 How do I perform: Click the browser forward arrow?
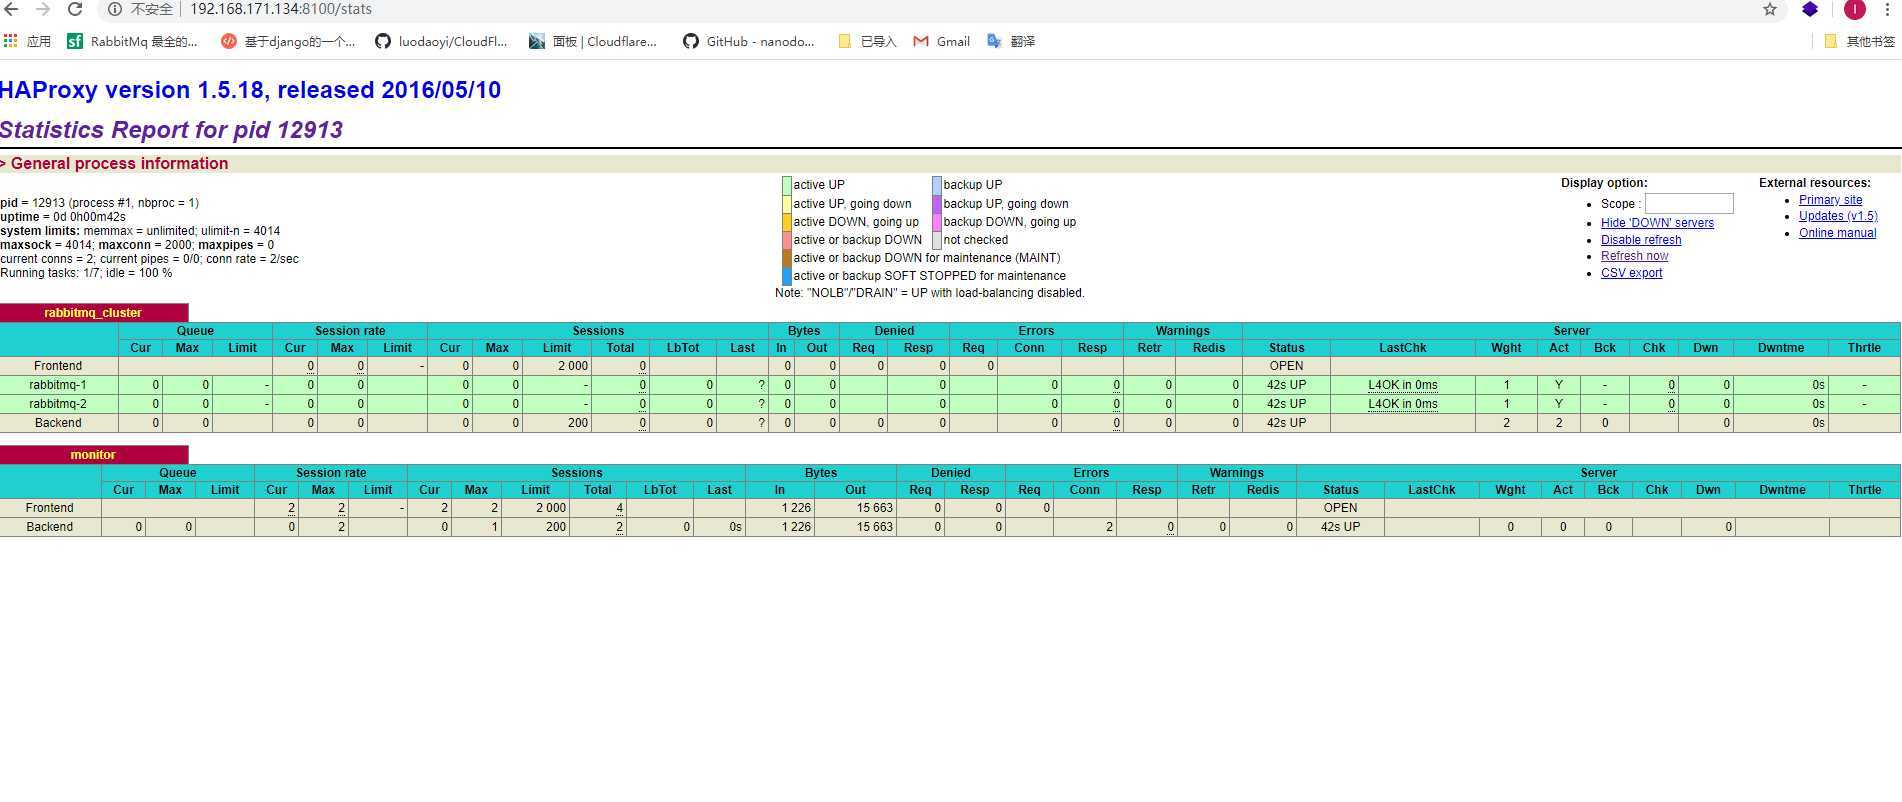click(42, 9)
